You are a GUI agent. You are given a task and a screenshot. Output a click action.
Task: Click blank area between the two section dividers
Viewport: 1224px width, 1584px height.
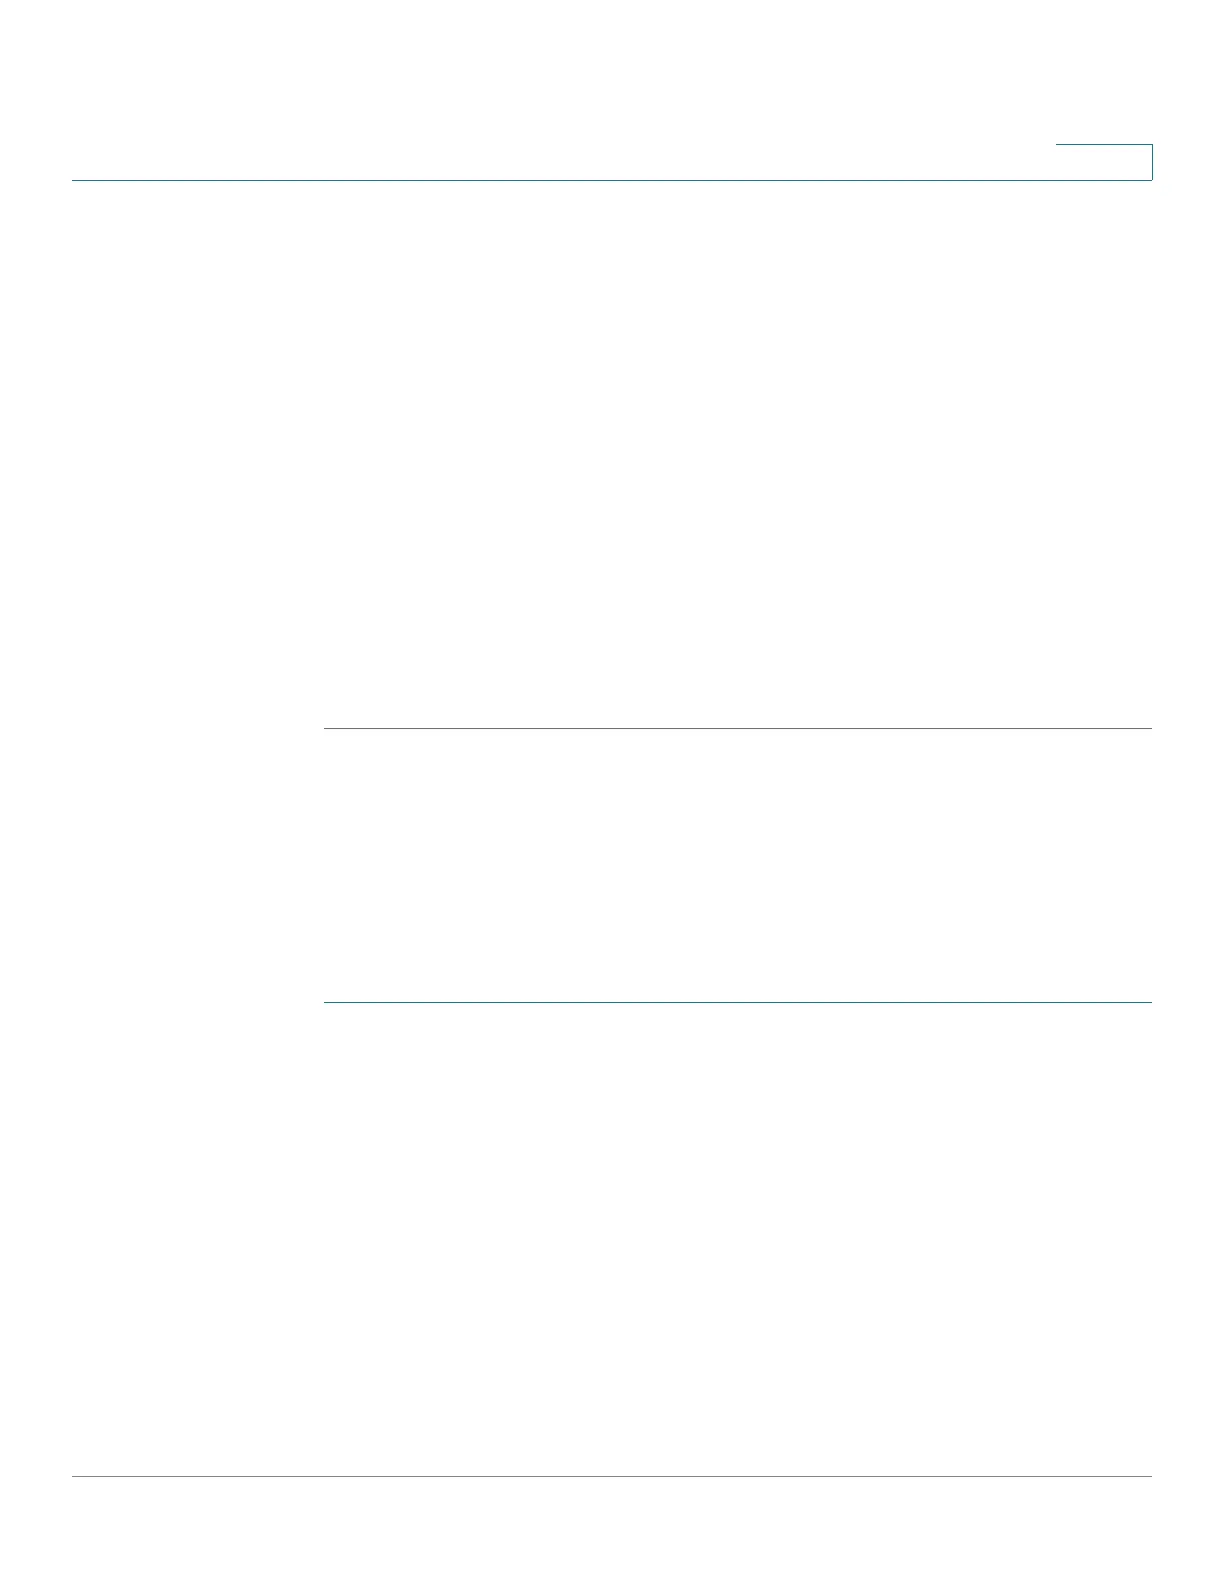point(738,865)
